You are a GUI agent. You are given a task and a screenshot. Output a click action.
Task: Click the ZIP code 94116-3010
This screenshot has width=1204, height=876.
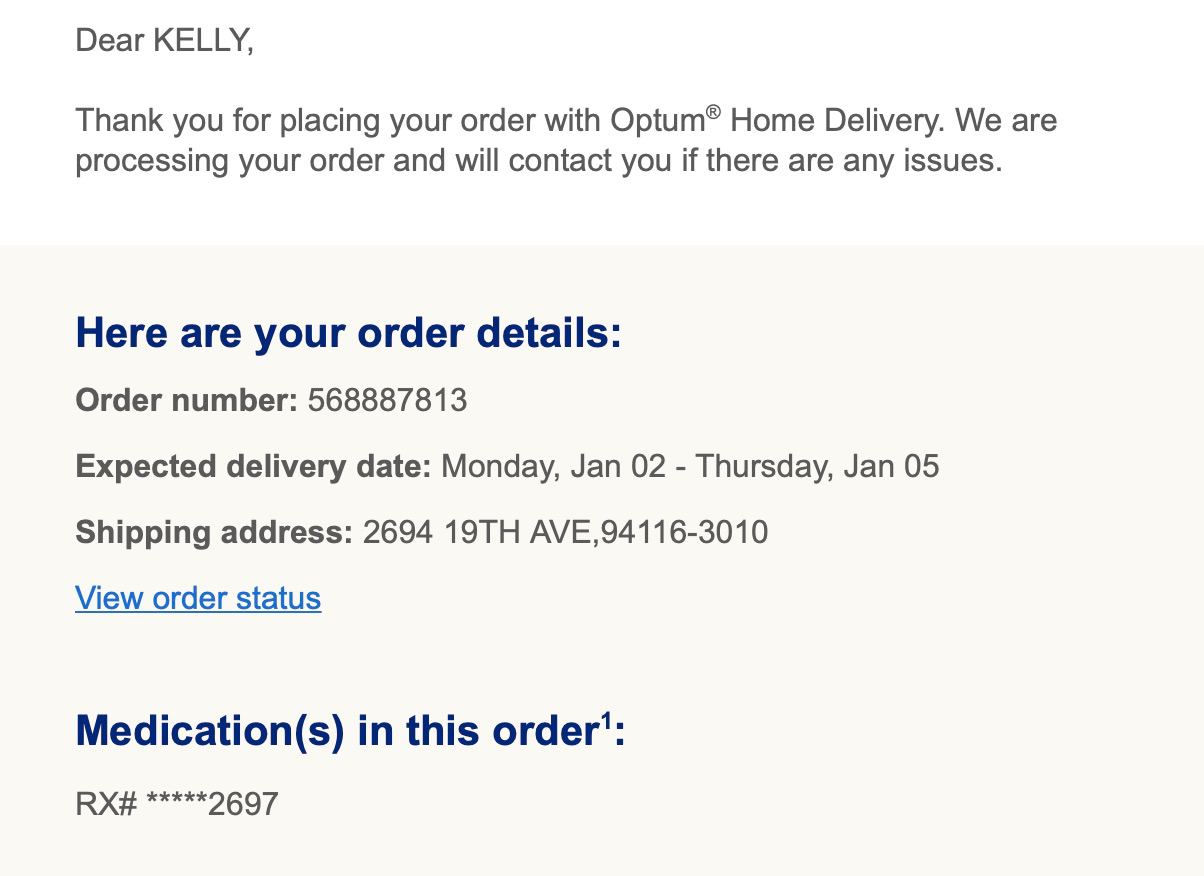tap(685, 532)
